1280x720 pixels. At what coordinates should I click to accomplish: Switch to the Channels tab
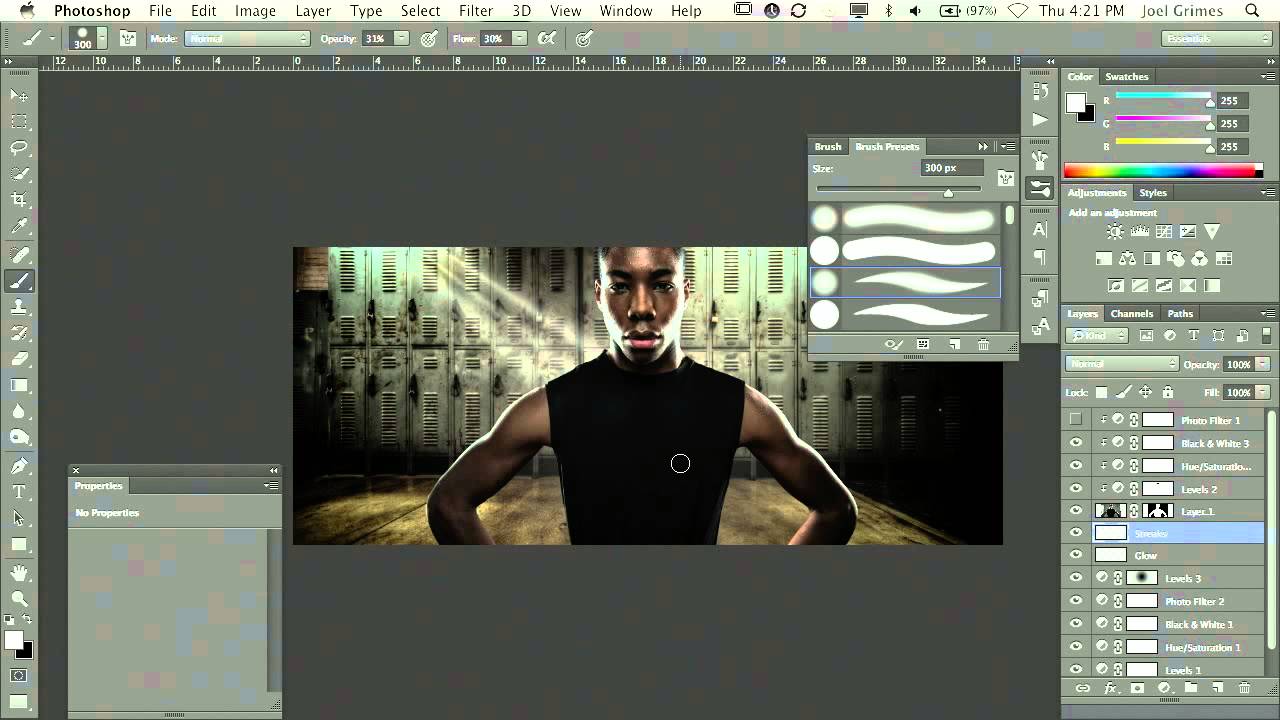[x=1132, y=313]
